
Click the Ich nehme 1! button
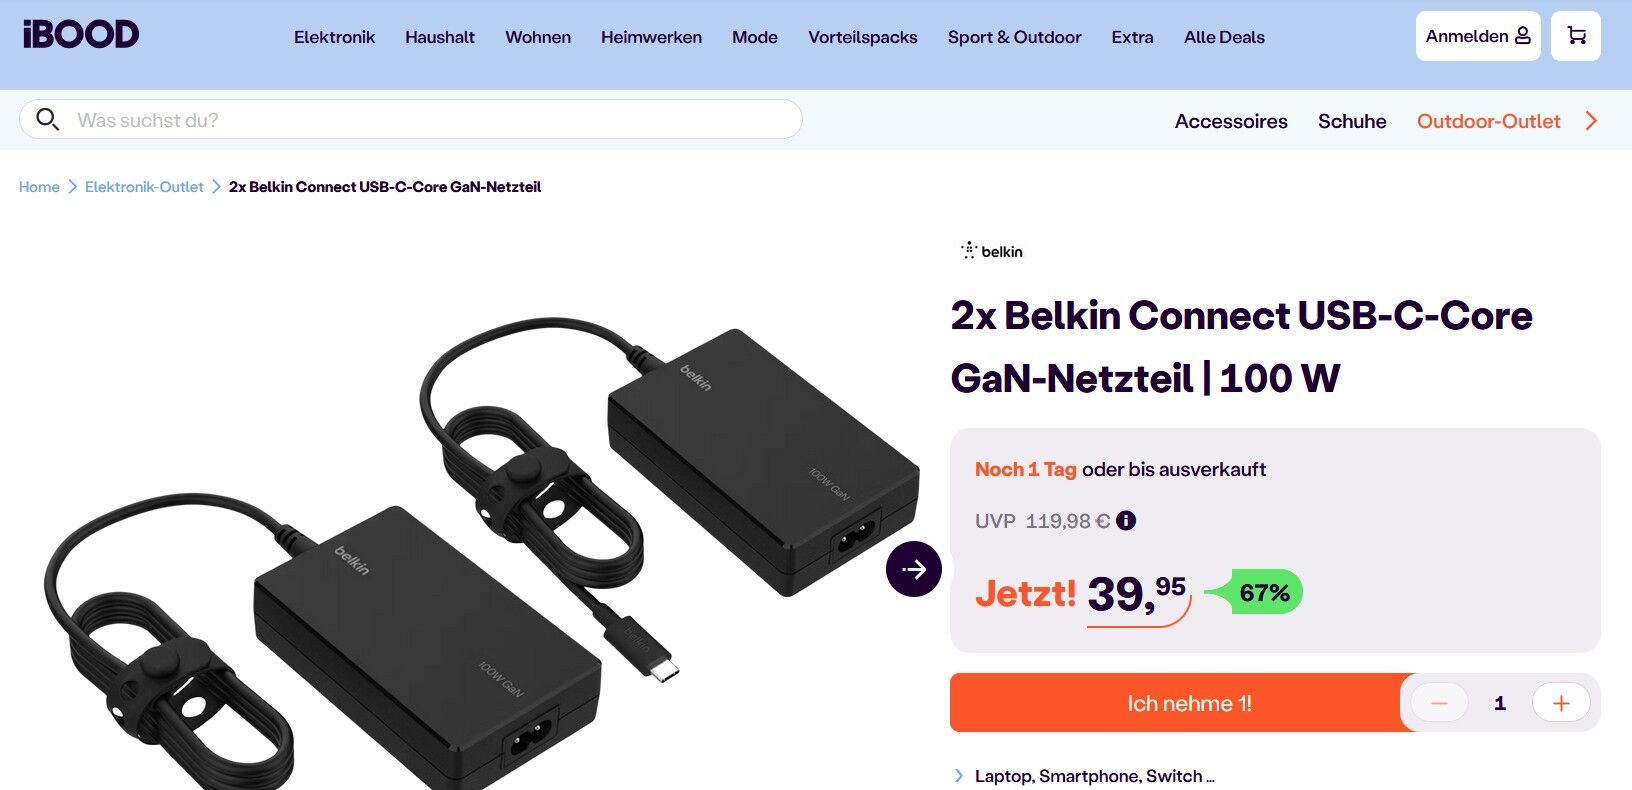click(x=1189, y=703)
